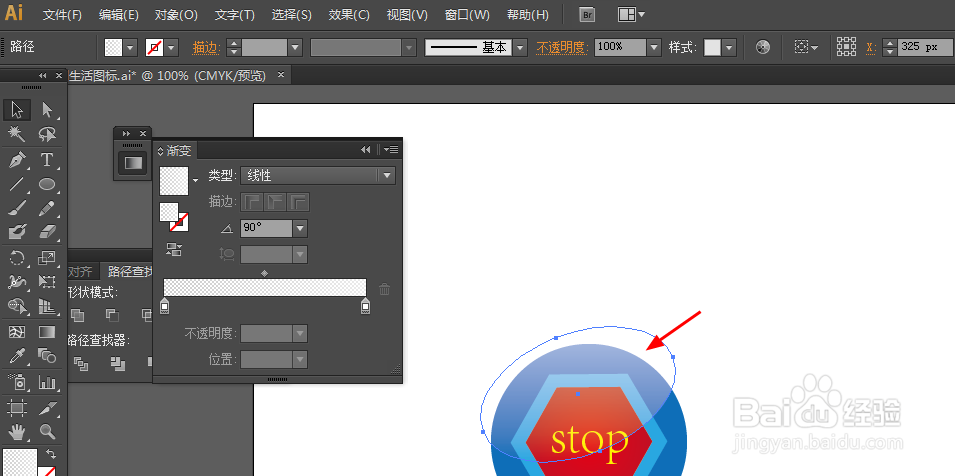Image resolution: width=955 pixels, height=476 pixels.
Task: Select the Paintbrush tool
Action: tap(17, 208)
